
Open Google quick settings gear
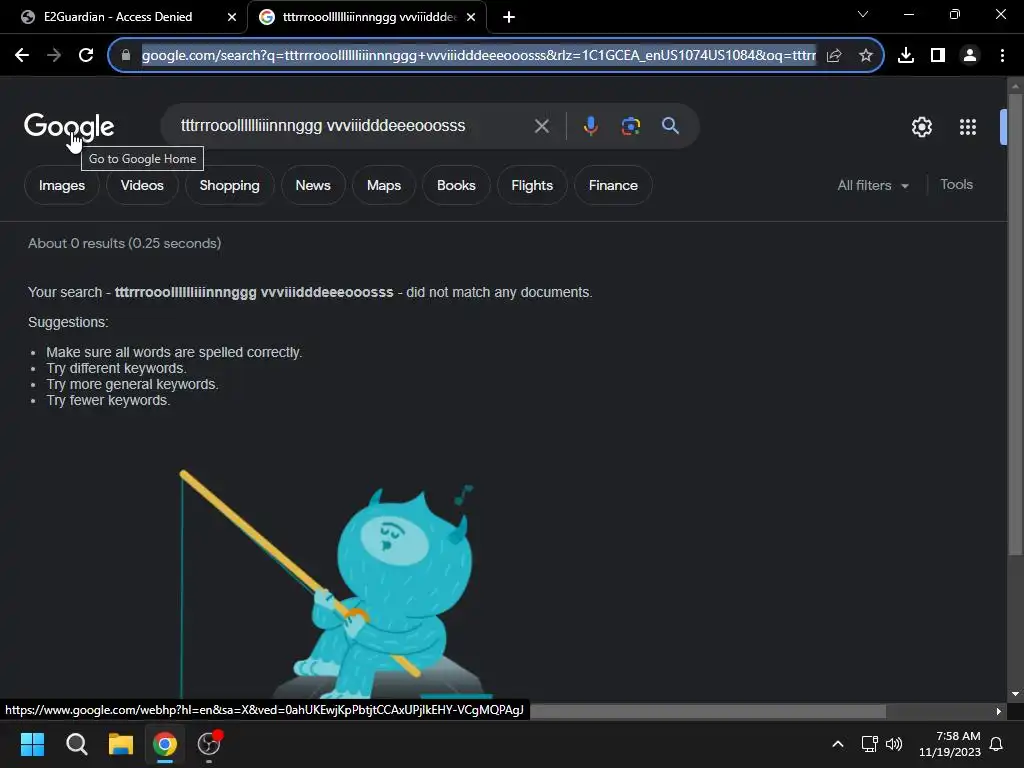tap(921, 127)
